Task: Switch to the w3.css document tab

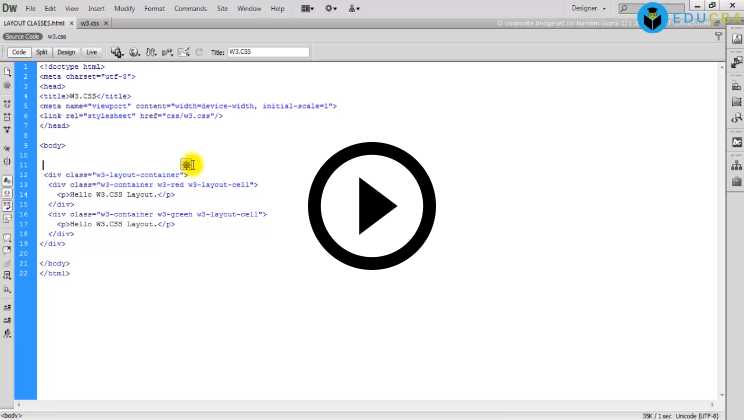Action: point(88,21)
